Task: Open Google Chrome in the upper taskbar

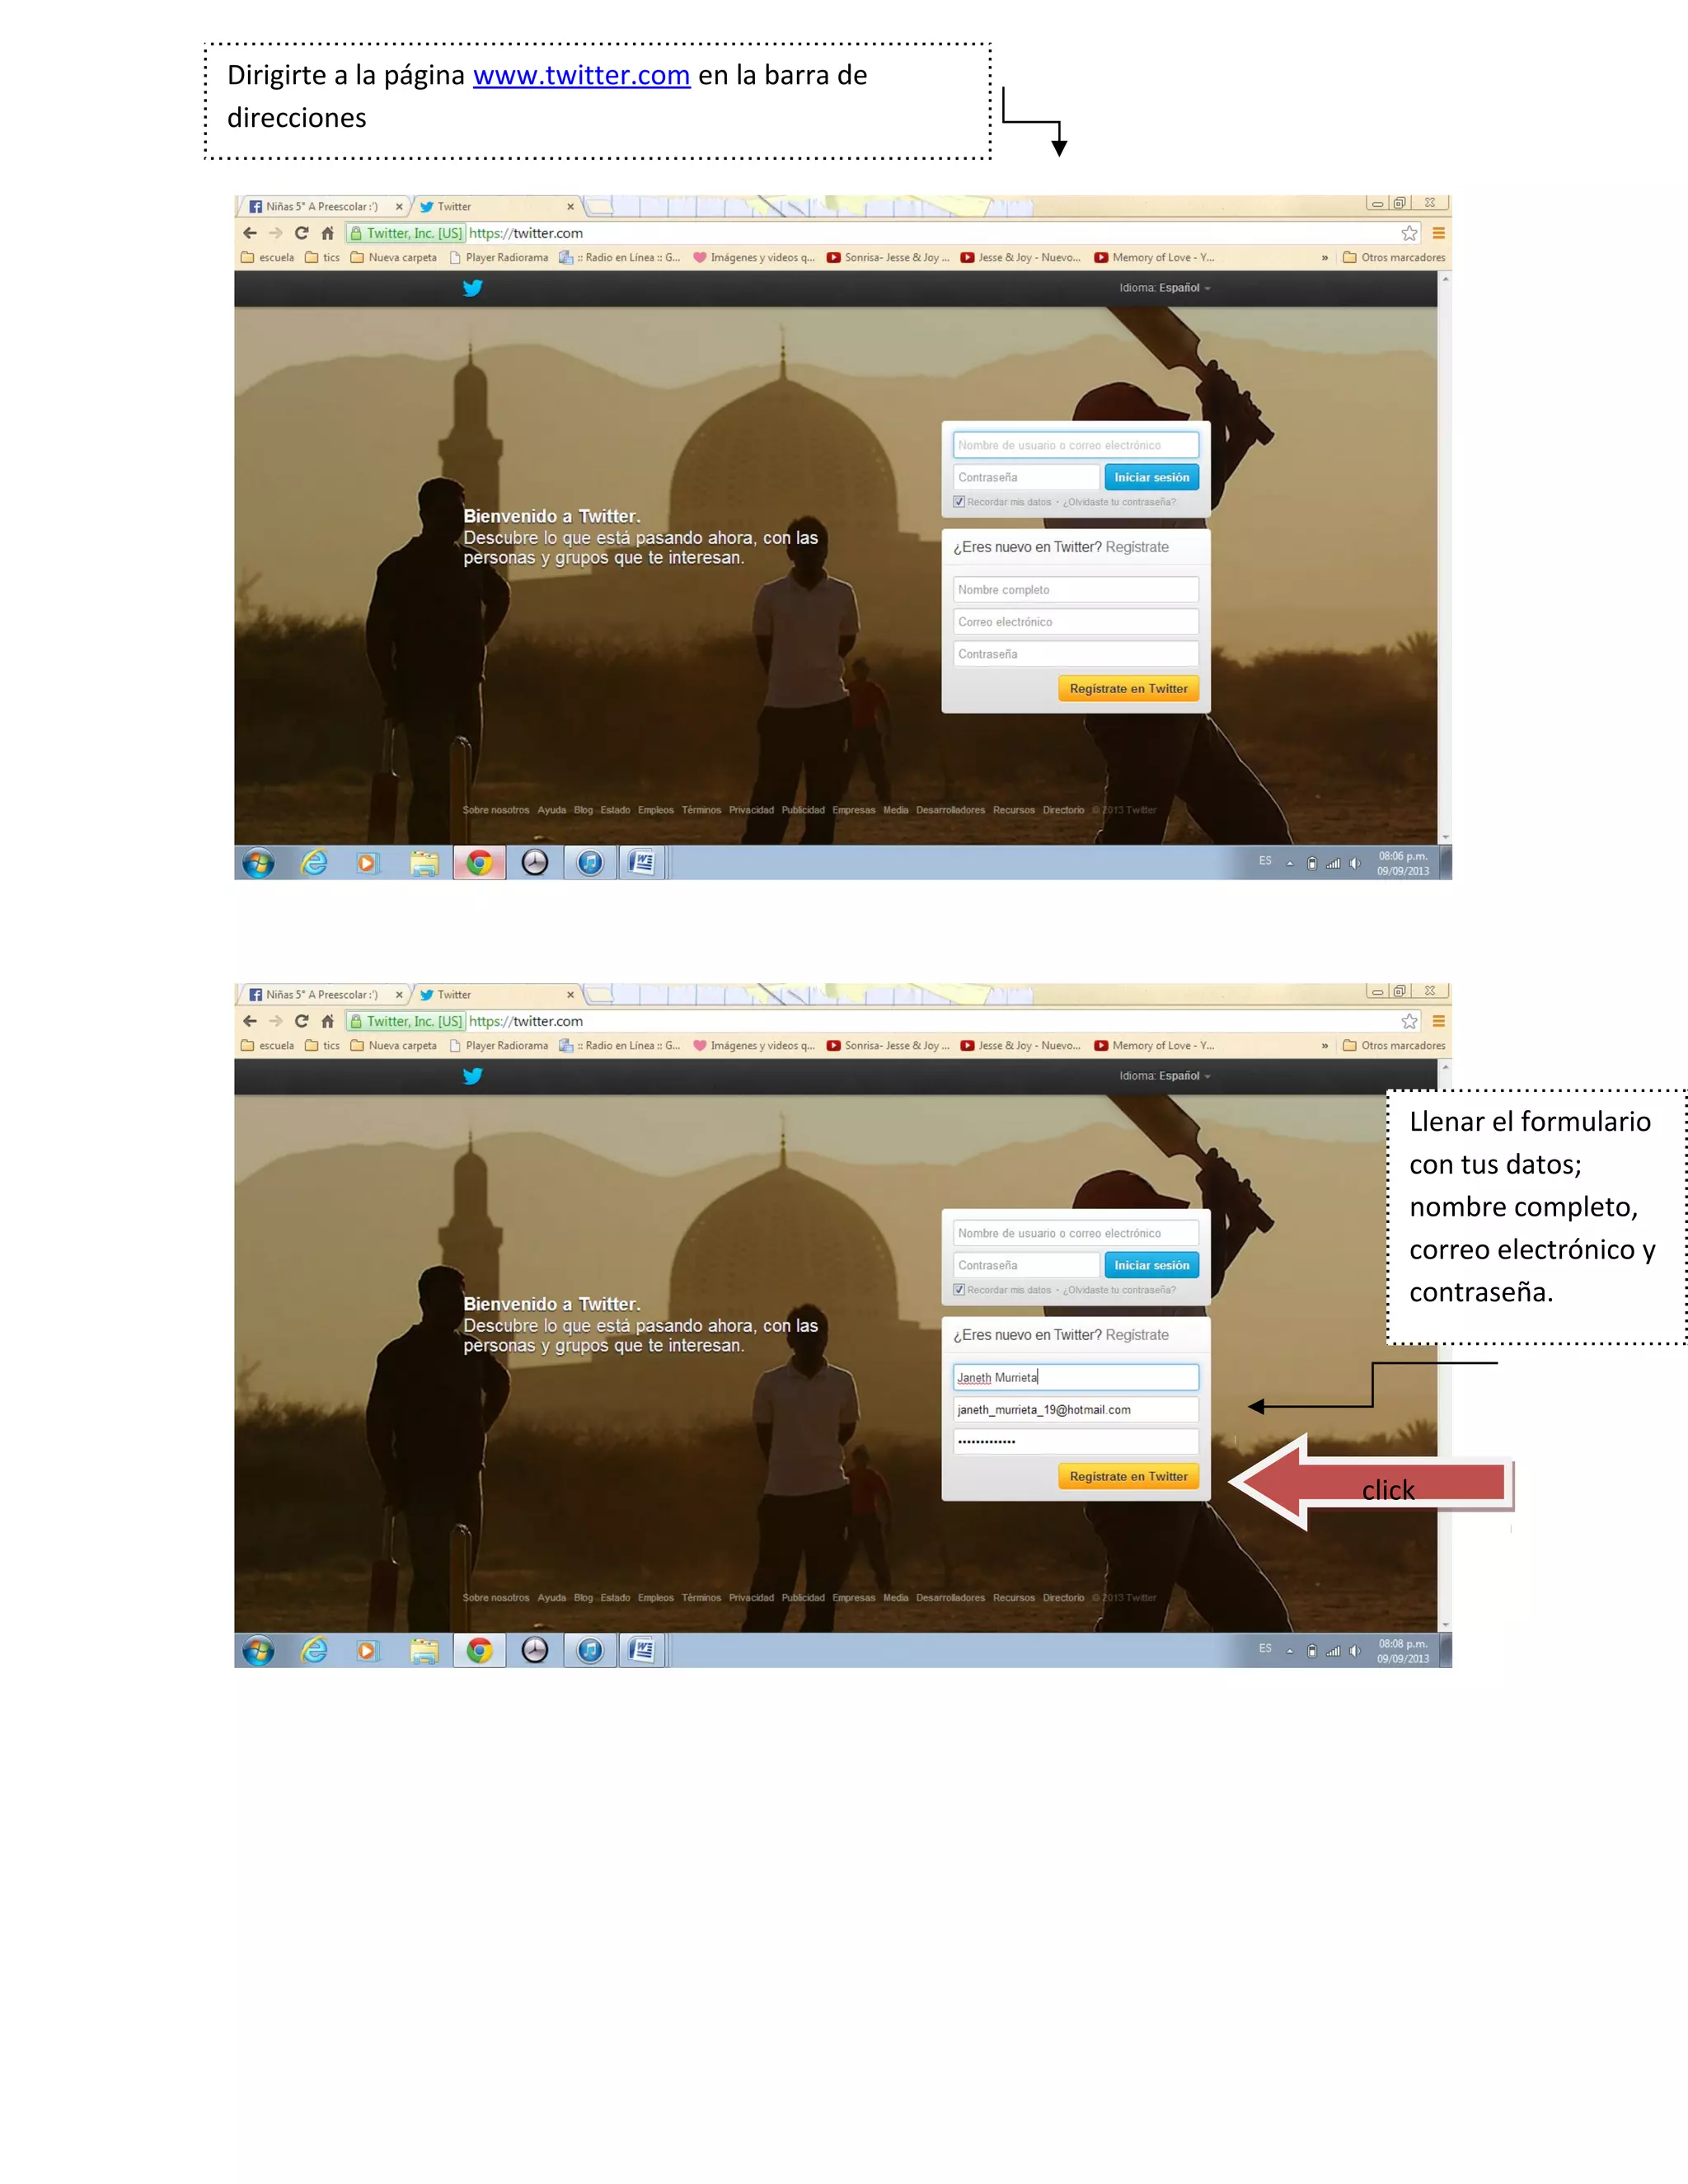Action: pos(479,863)
